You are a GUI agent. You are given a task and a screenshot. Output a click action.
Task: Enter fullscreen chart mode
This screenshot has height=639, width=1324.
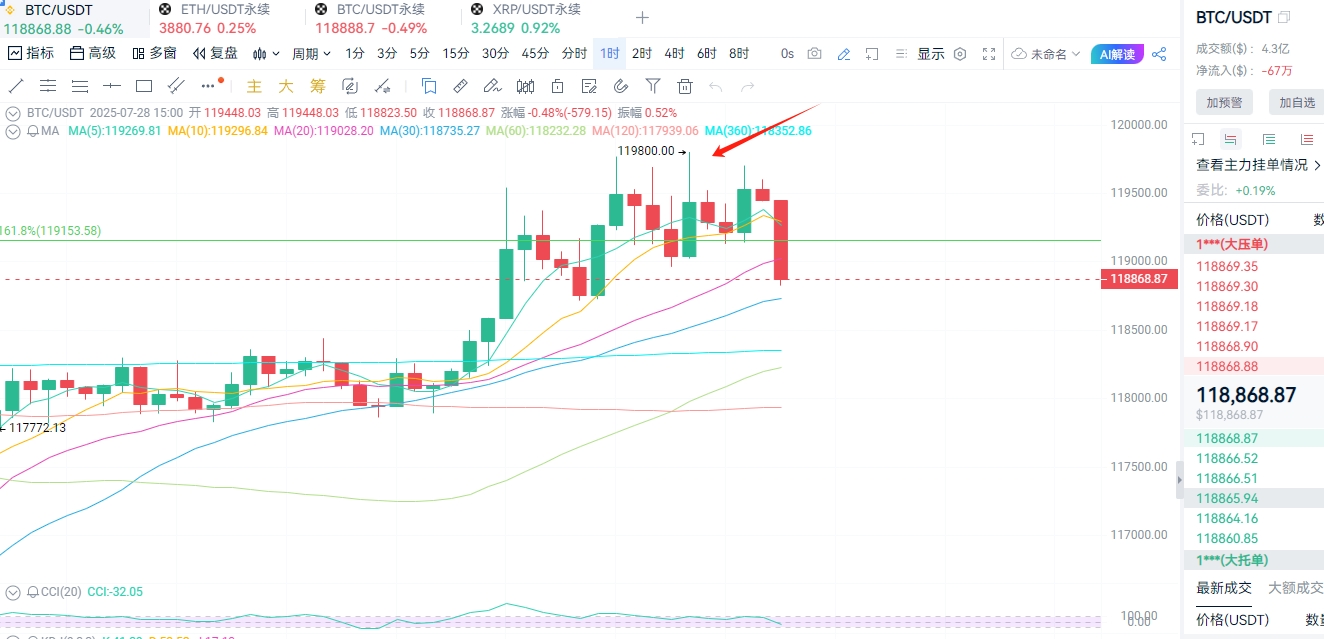click(x=989, y=54)
